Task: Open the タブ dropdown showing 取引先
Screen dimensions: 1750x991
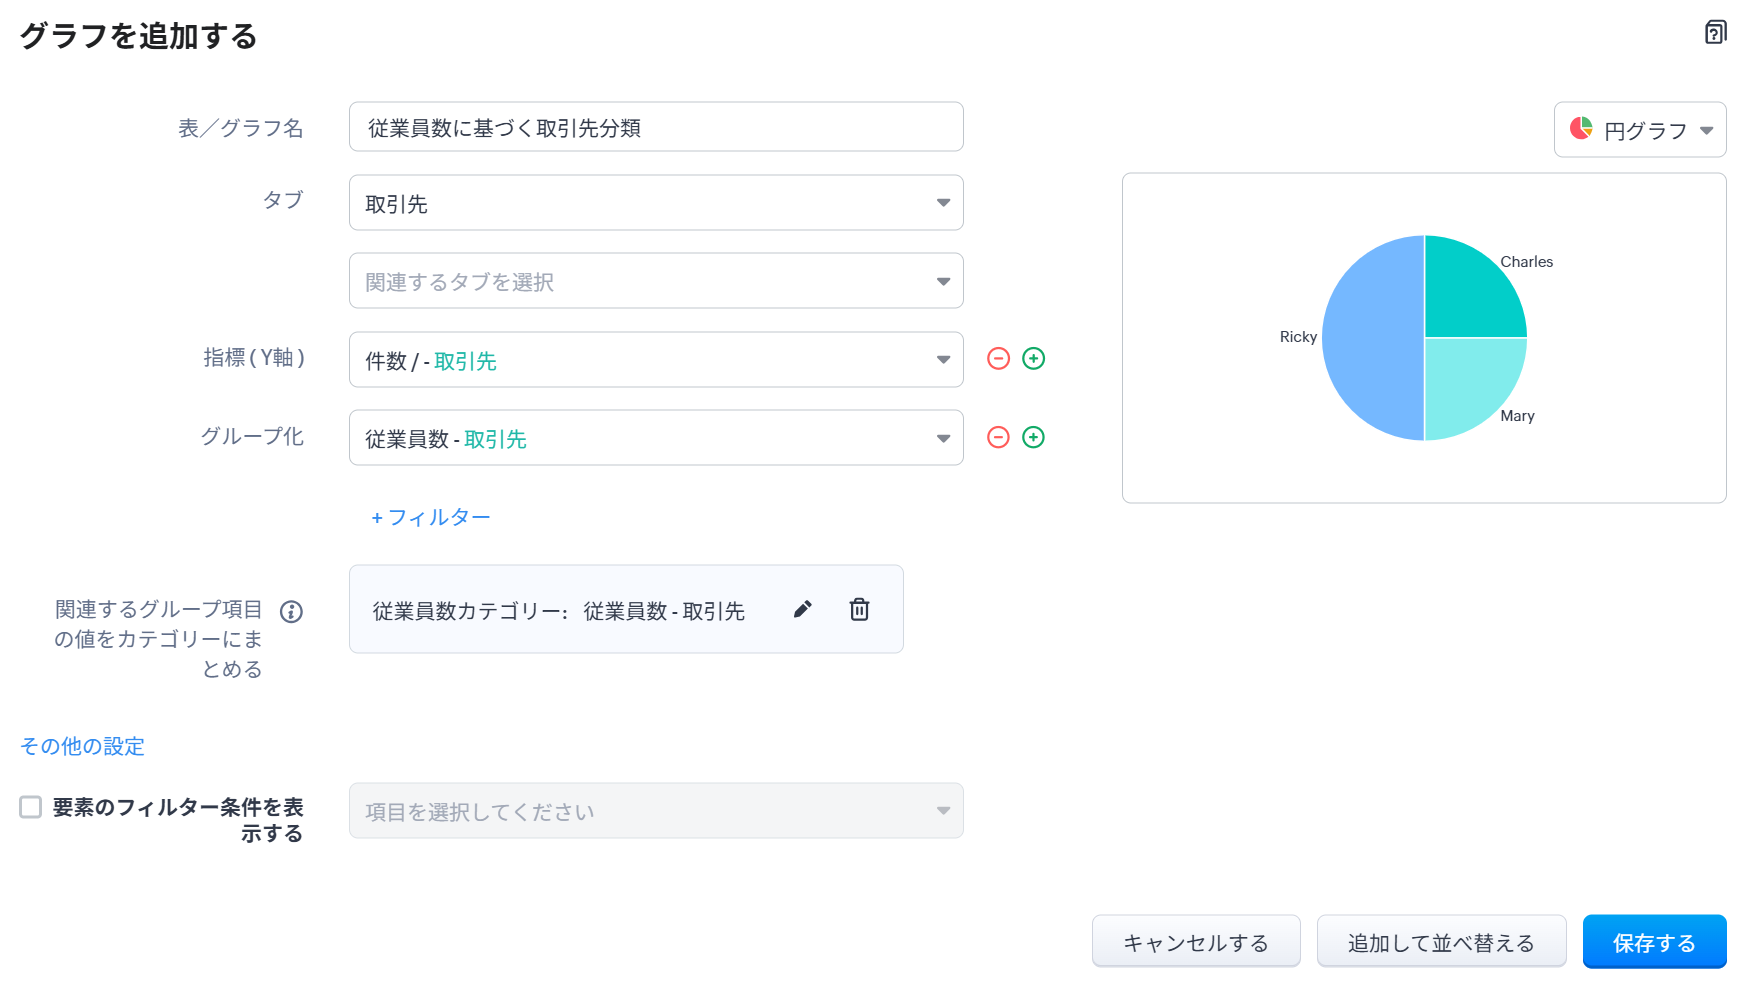Action: (655, 203)
